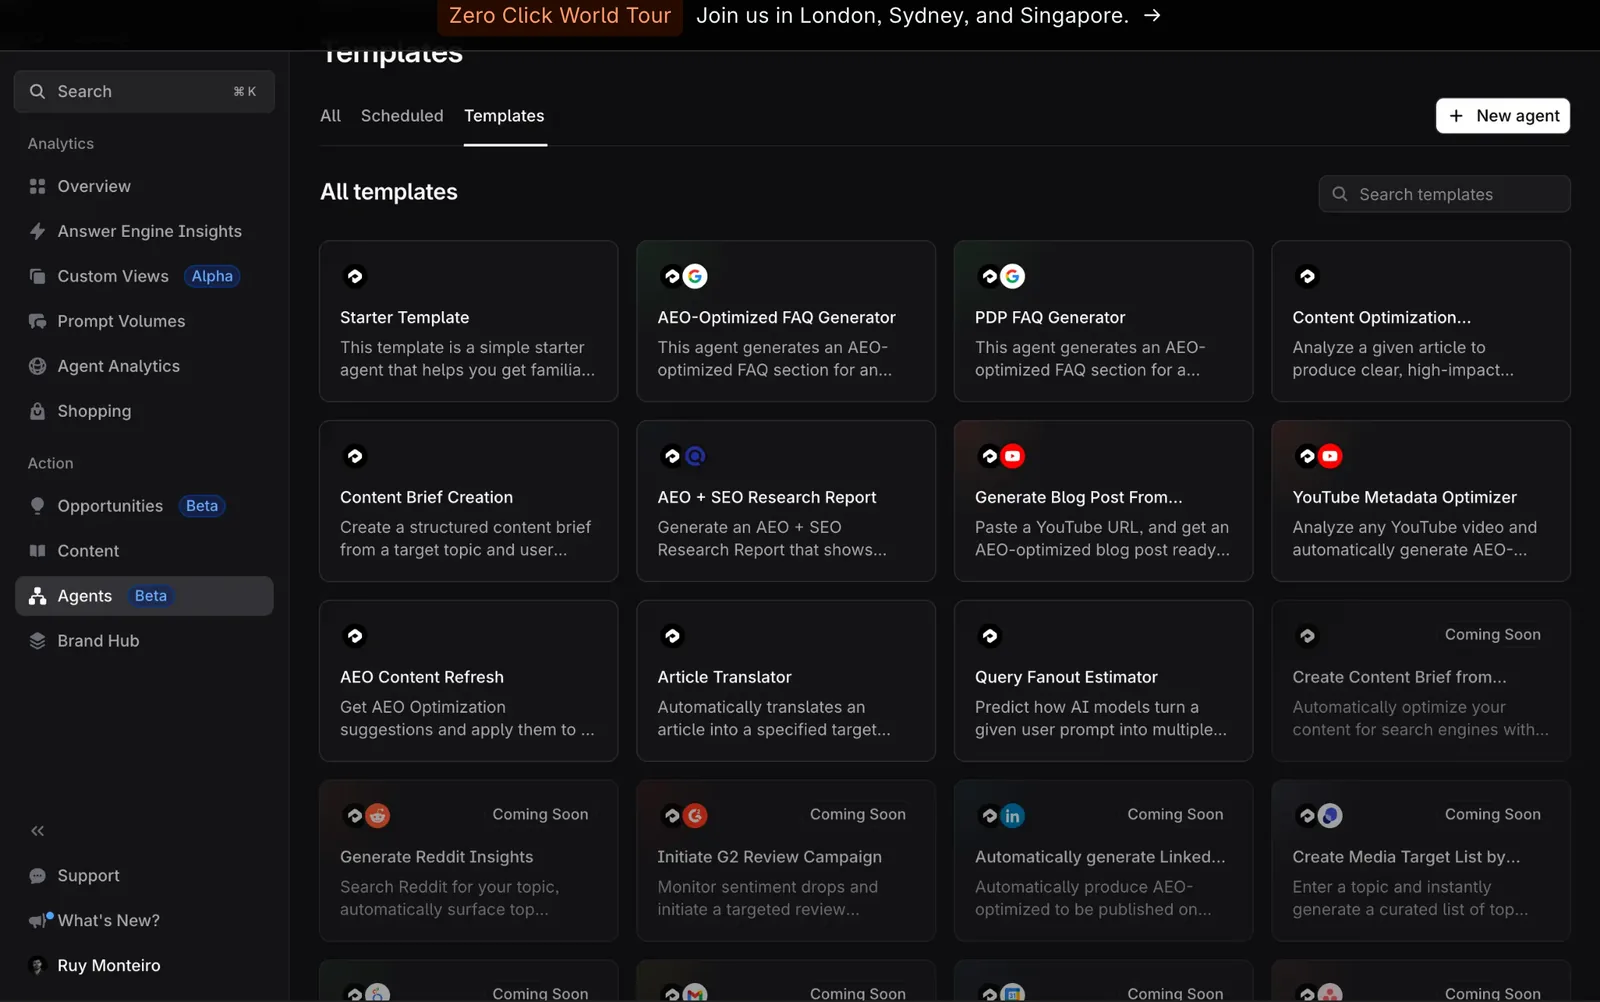Image resolution: width=1600 pixels, height=1002 pixels.
Task: Click the Create Media Target List by... card
Action: [1421, 861]
